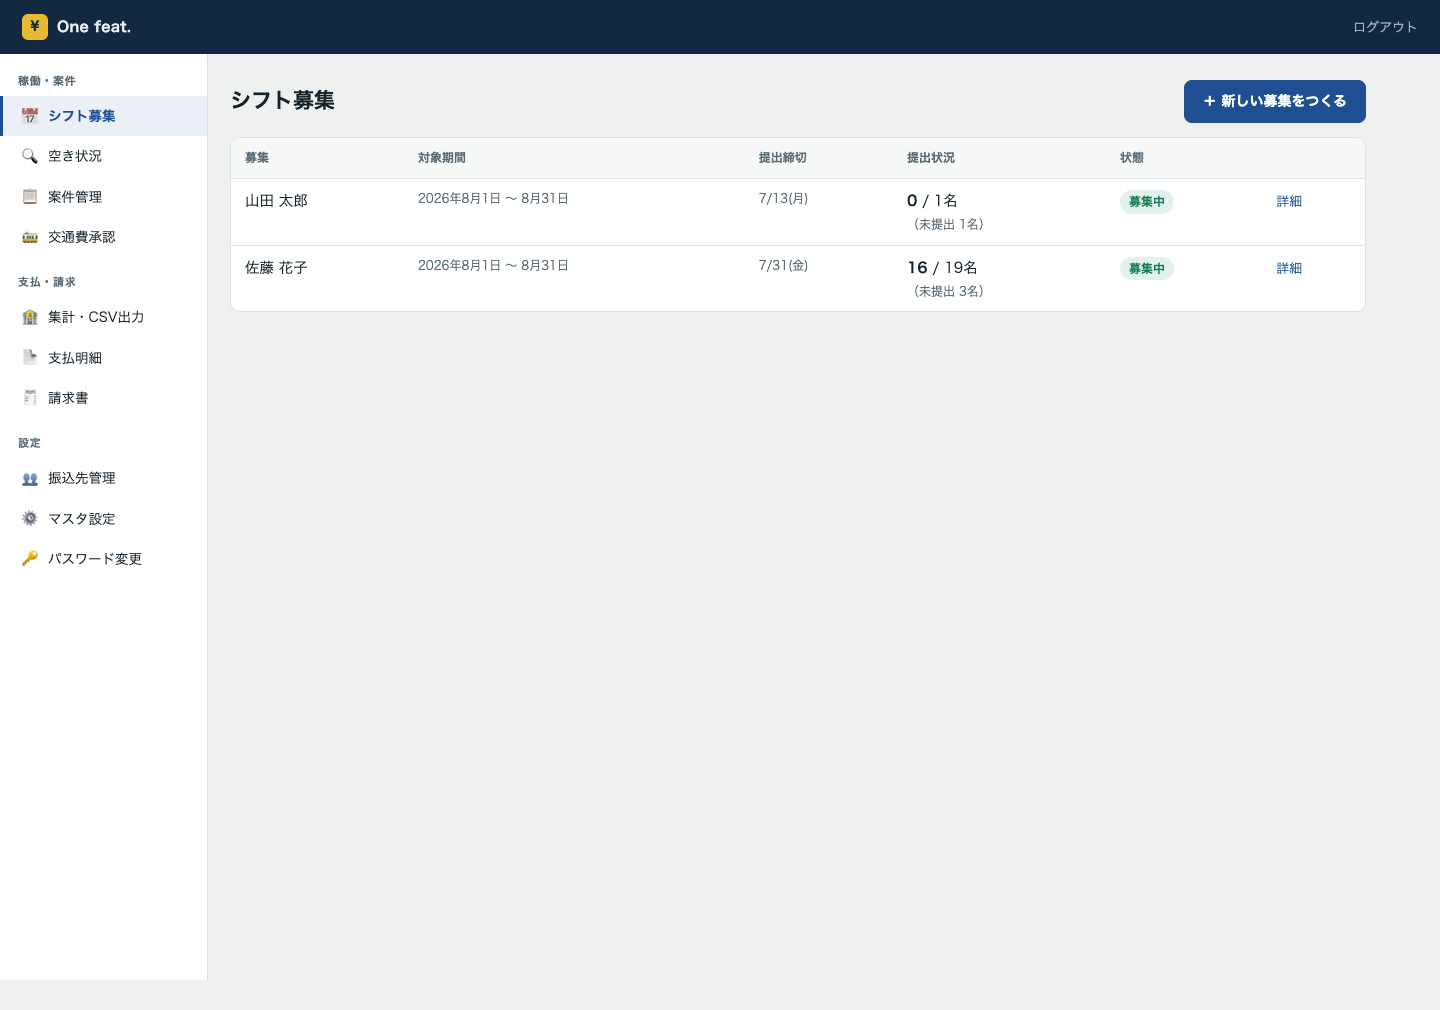This screenshot has width=1440, height=1010.
Task: Open 案件管理 from the sidebar
Action: (104, 197)
